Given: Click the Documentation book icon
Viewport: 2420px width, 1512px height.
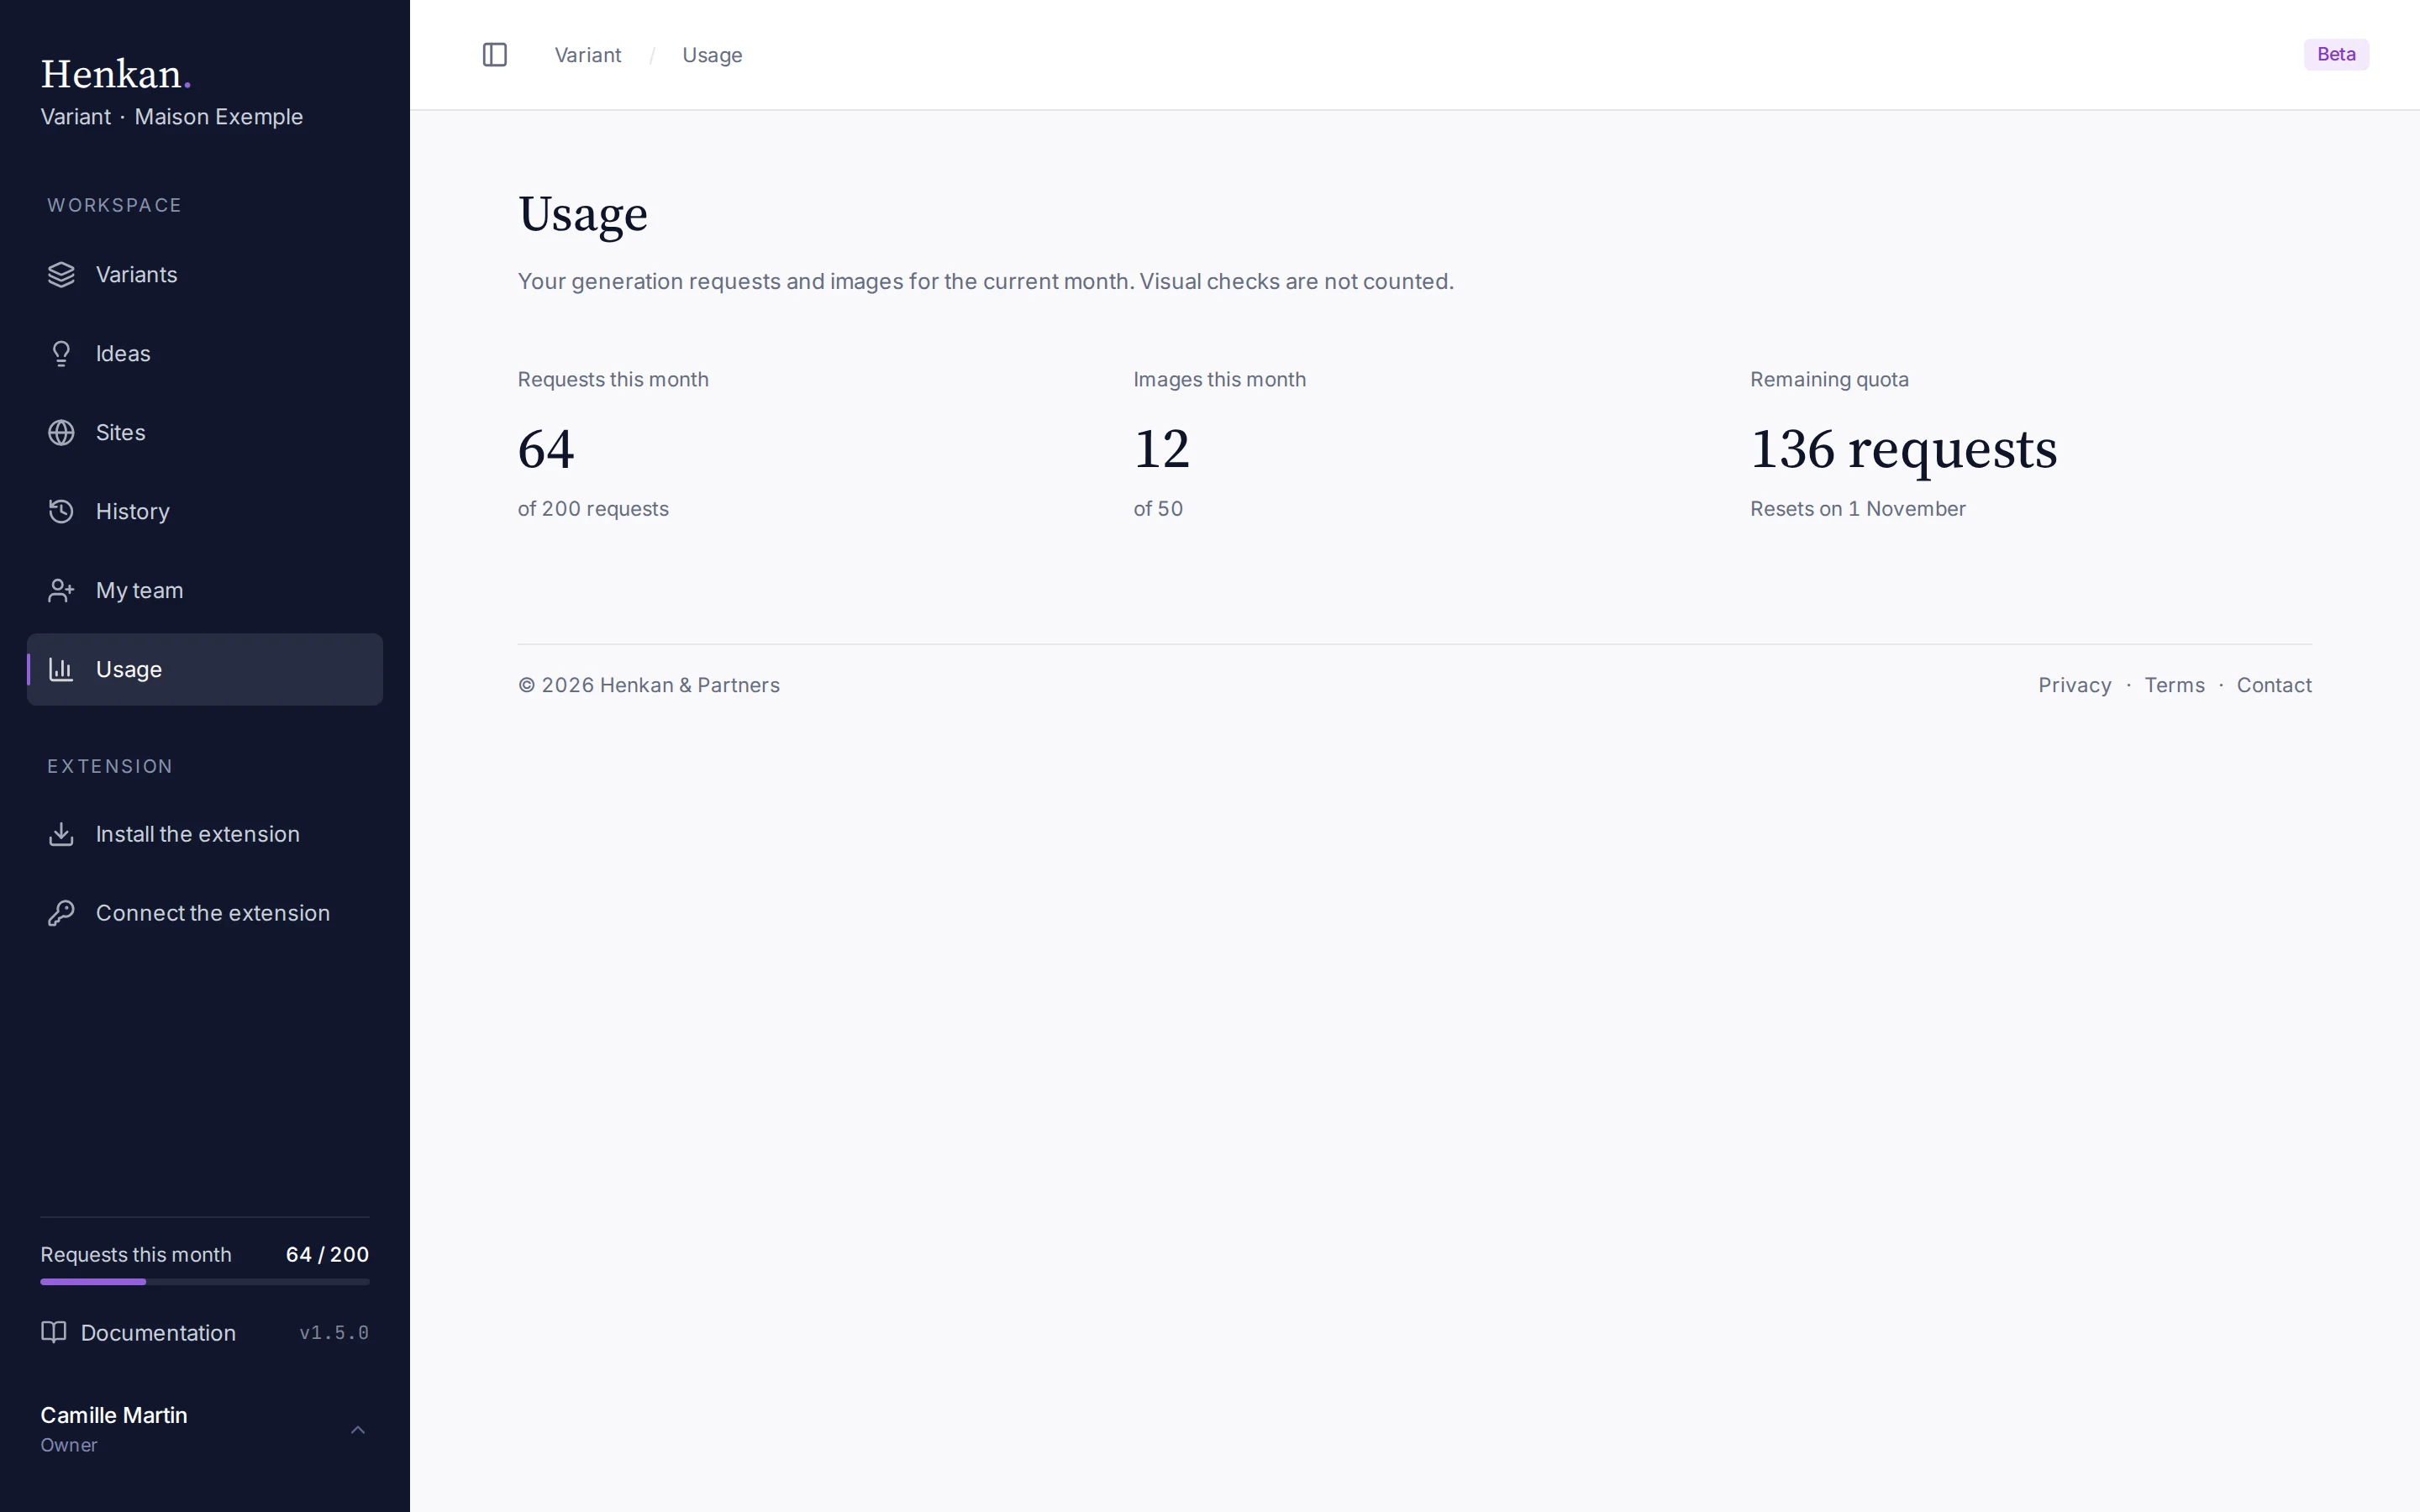Looking at the screenshot, I should point(54,1332).
